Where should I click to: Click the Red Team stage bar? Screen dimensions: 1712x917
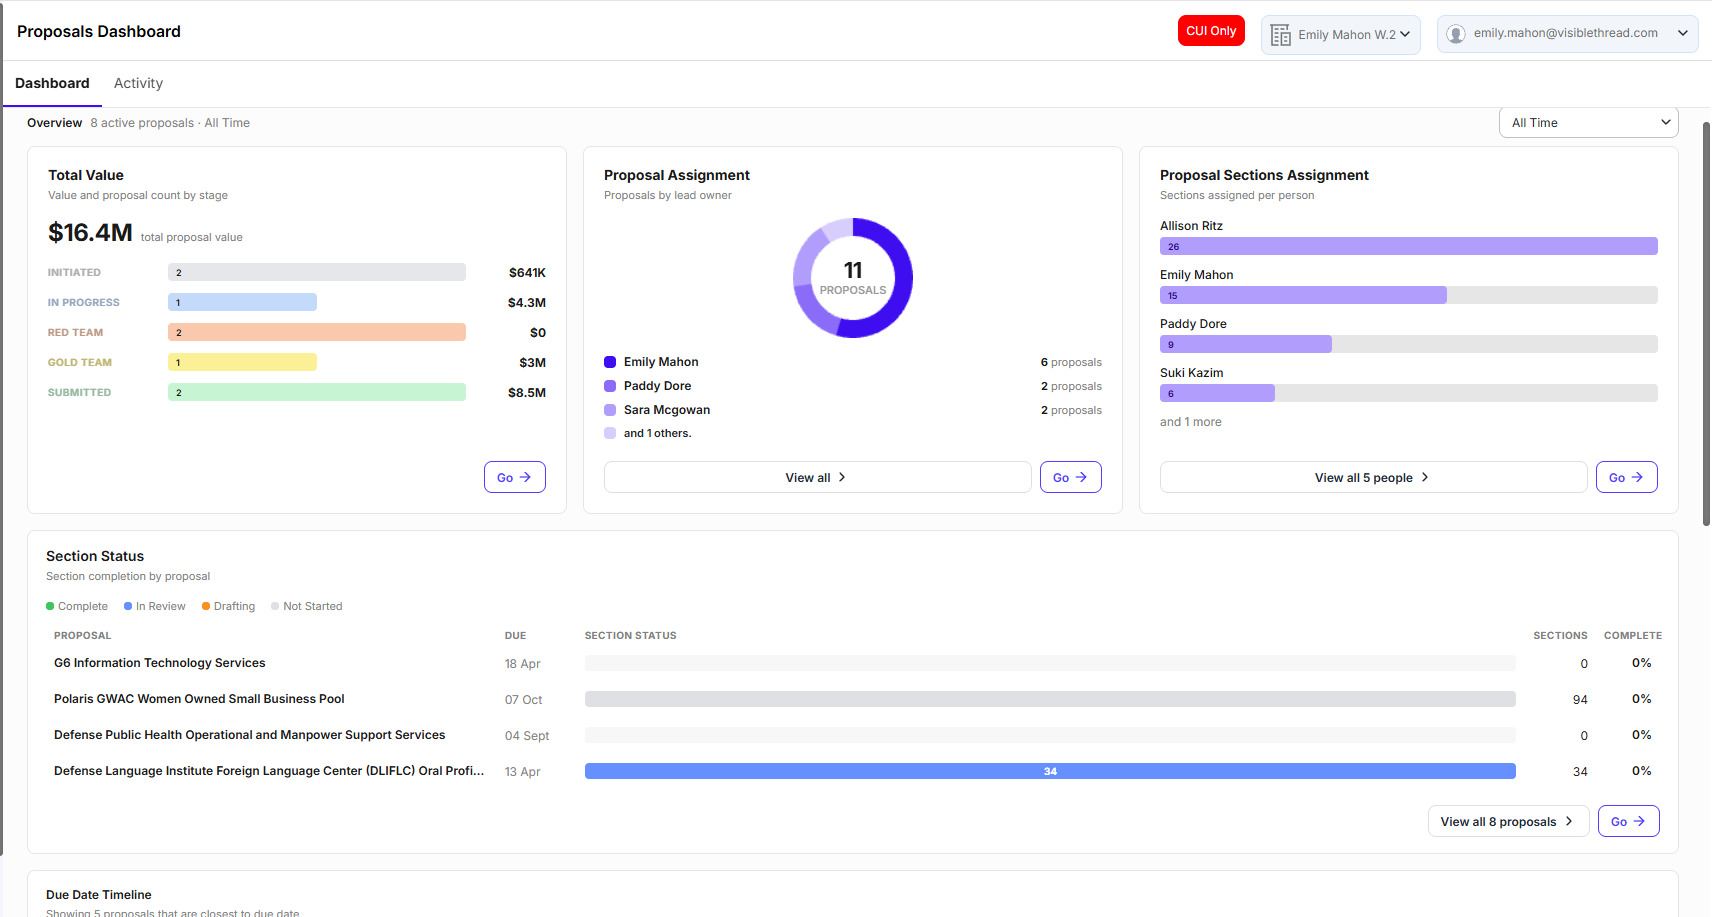click(317, 332)
